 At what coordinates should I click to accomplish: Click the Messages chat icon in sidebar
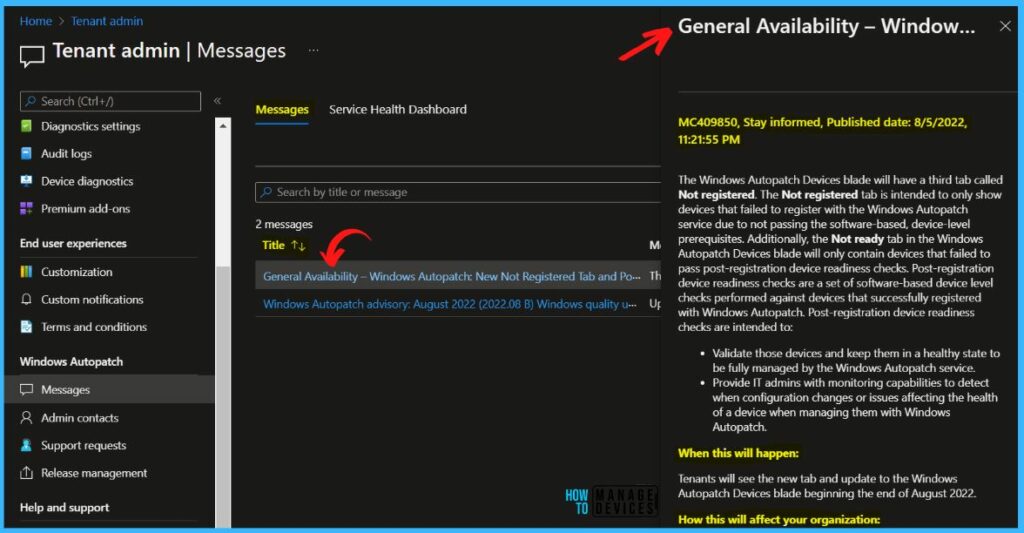click(26, 389)
